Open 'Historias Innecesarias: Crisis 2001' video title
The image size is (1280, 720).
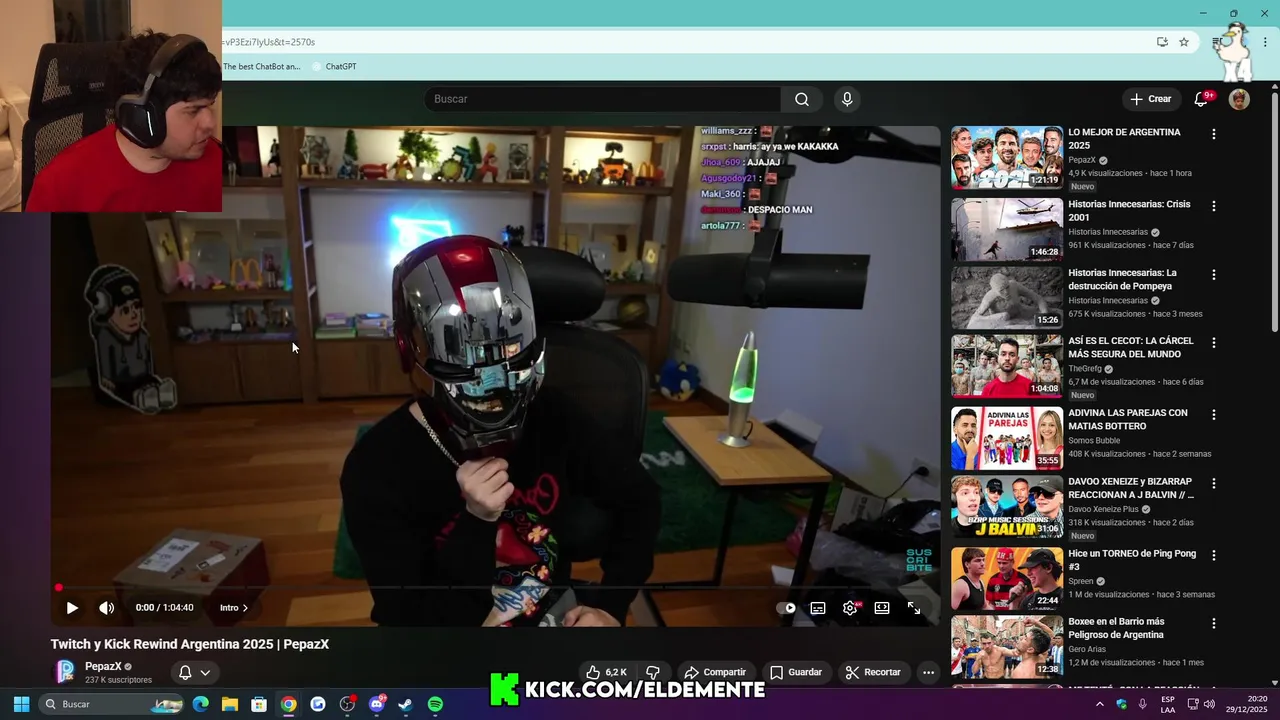tap(1129, 211)
